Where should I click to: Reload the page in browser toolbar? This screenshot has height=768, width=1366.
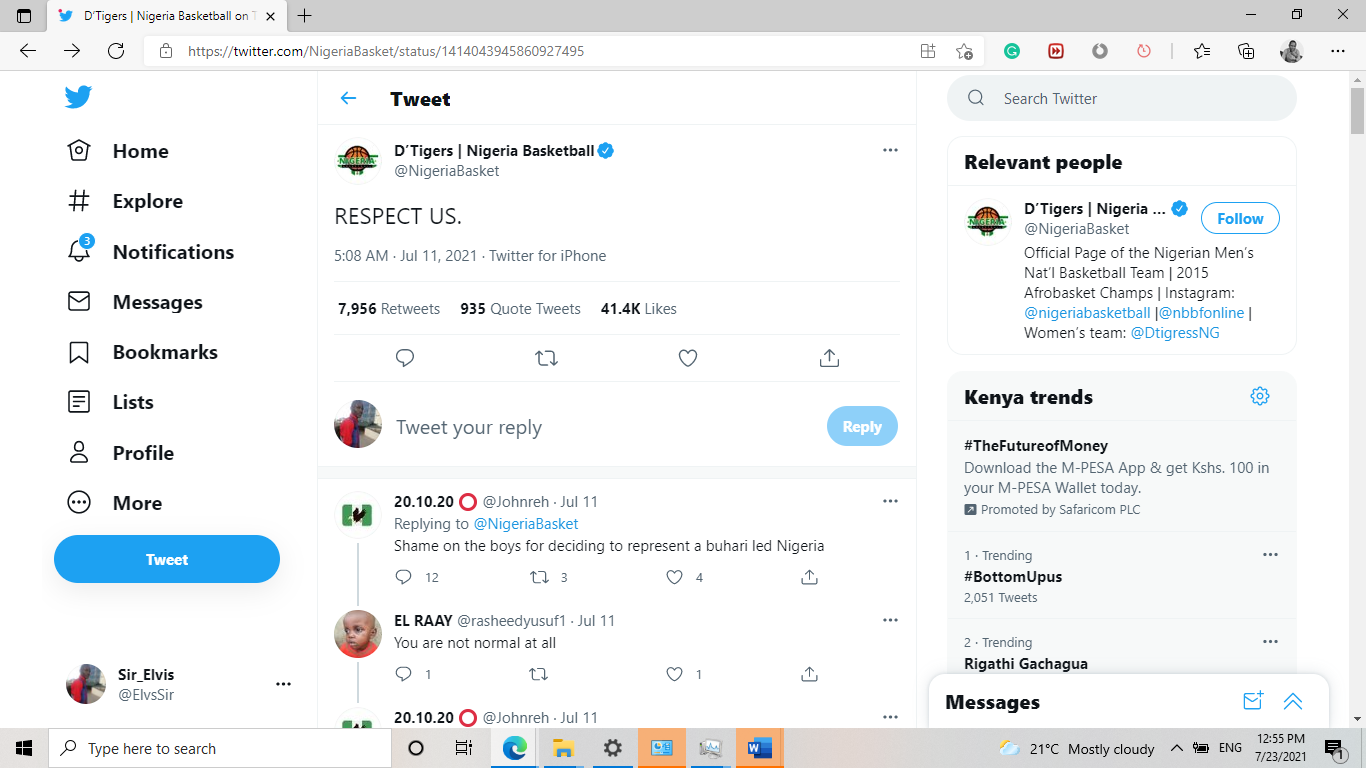[116, 51]
